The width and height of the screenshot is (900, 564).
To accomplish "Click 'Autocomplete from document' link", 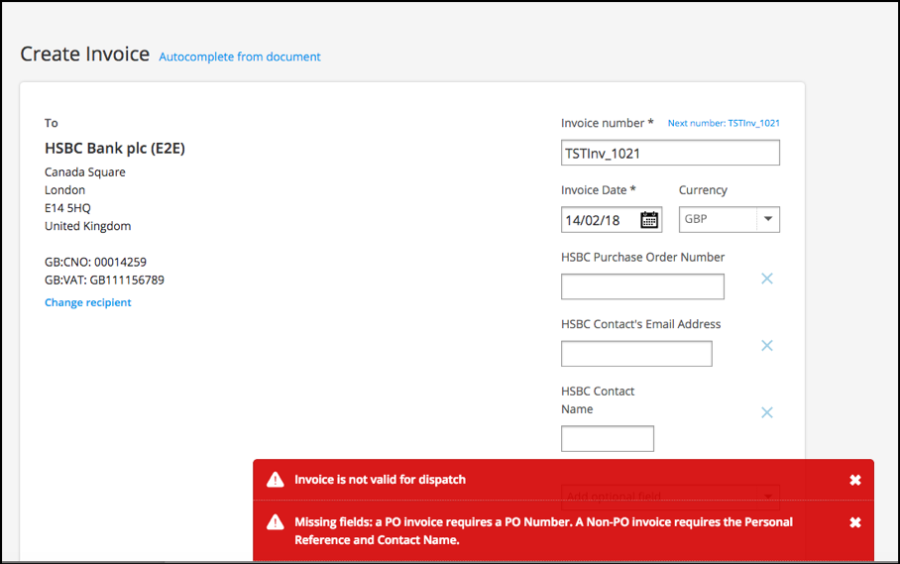I will tap(240, 57).
